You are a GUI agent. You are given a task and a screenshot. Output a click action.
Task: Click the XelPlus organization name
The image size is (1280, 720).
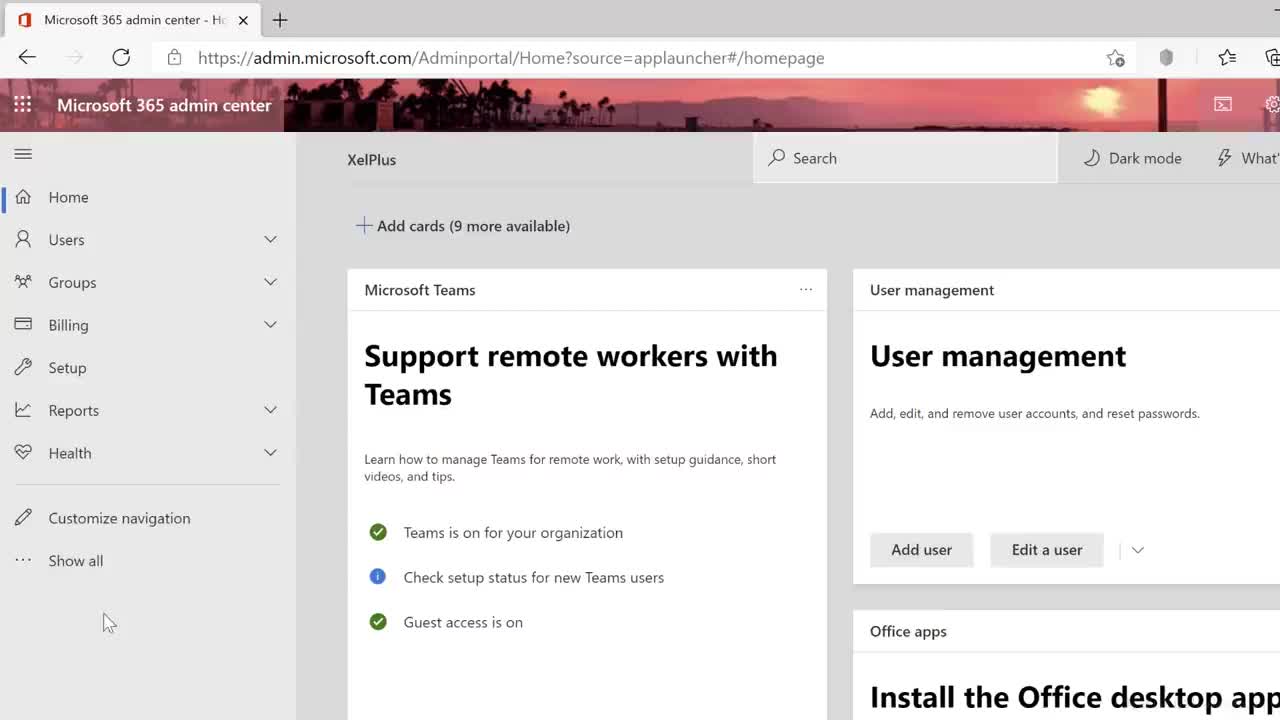pos(372,160)
